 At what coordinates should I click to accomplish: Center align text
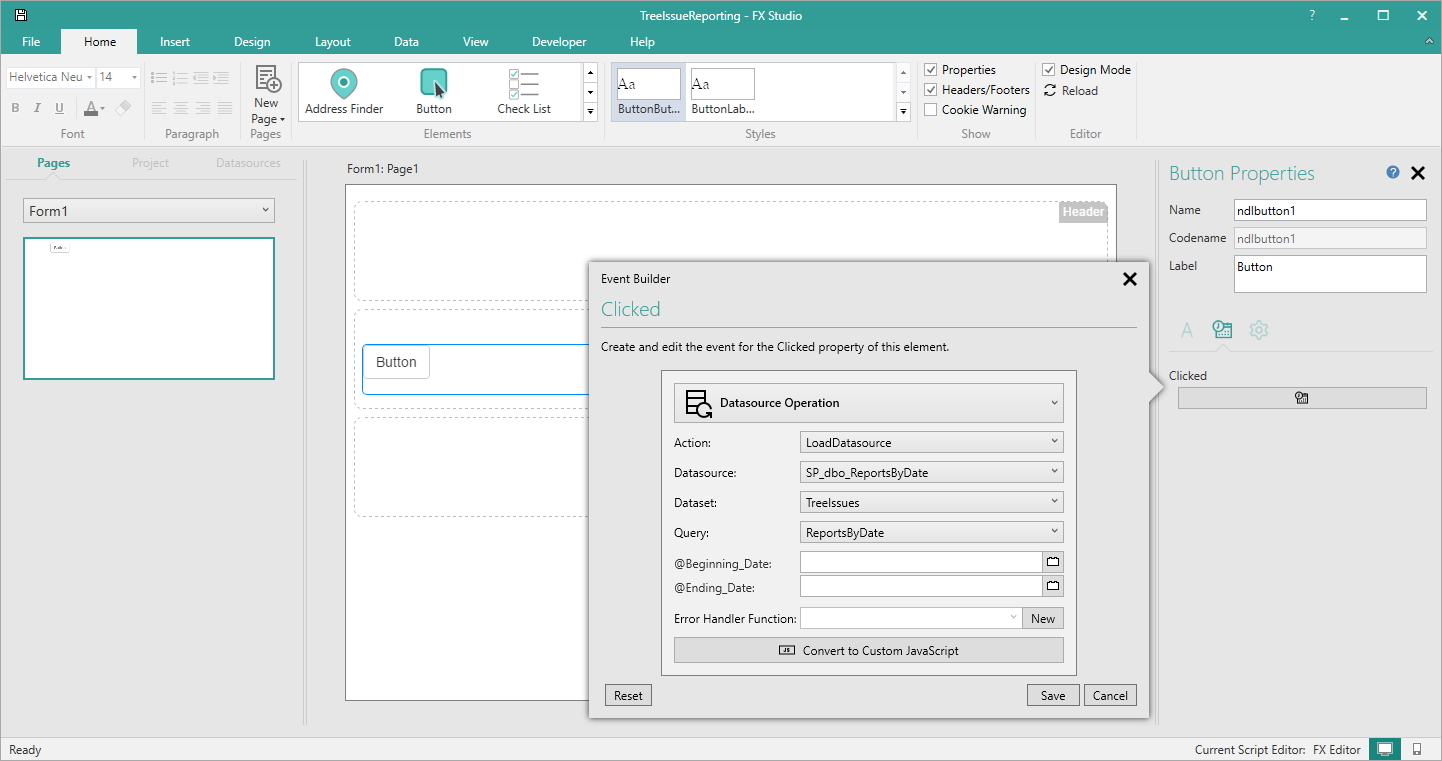pyautogui.click(x=180, y=108)
